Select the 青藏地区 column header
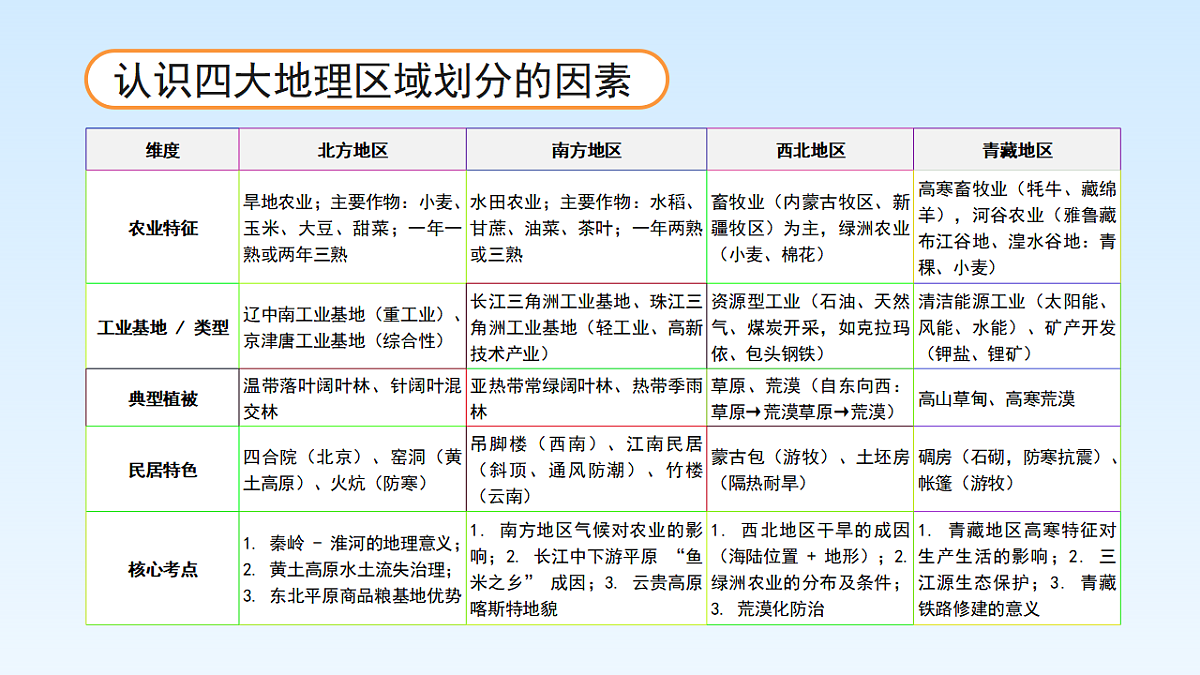The height and width of the screenshot is (675, 1200). tap(1017, 150)
